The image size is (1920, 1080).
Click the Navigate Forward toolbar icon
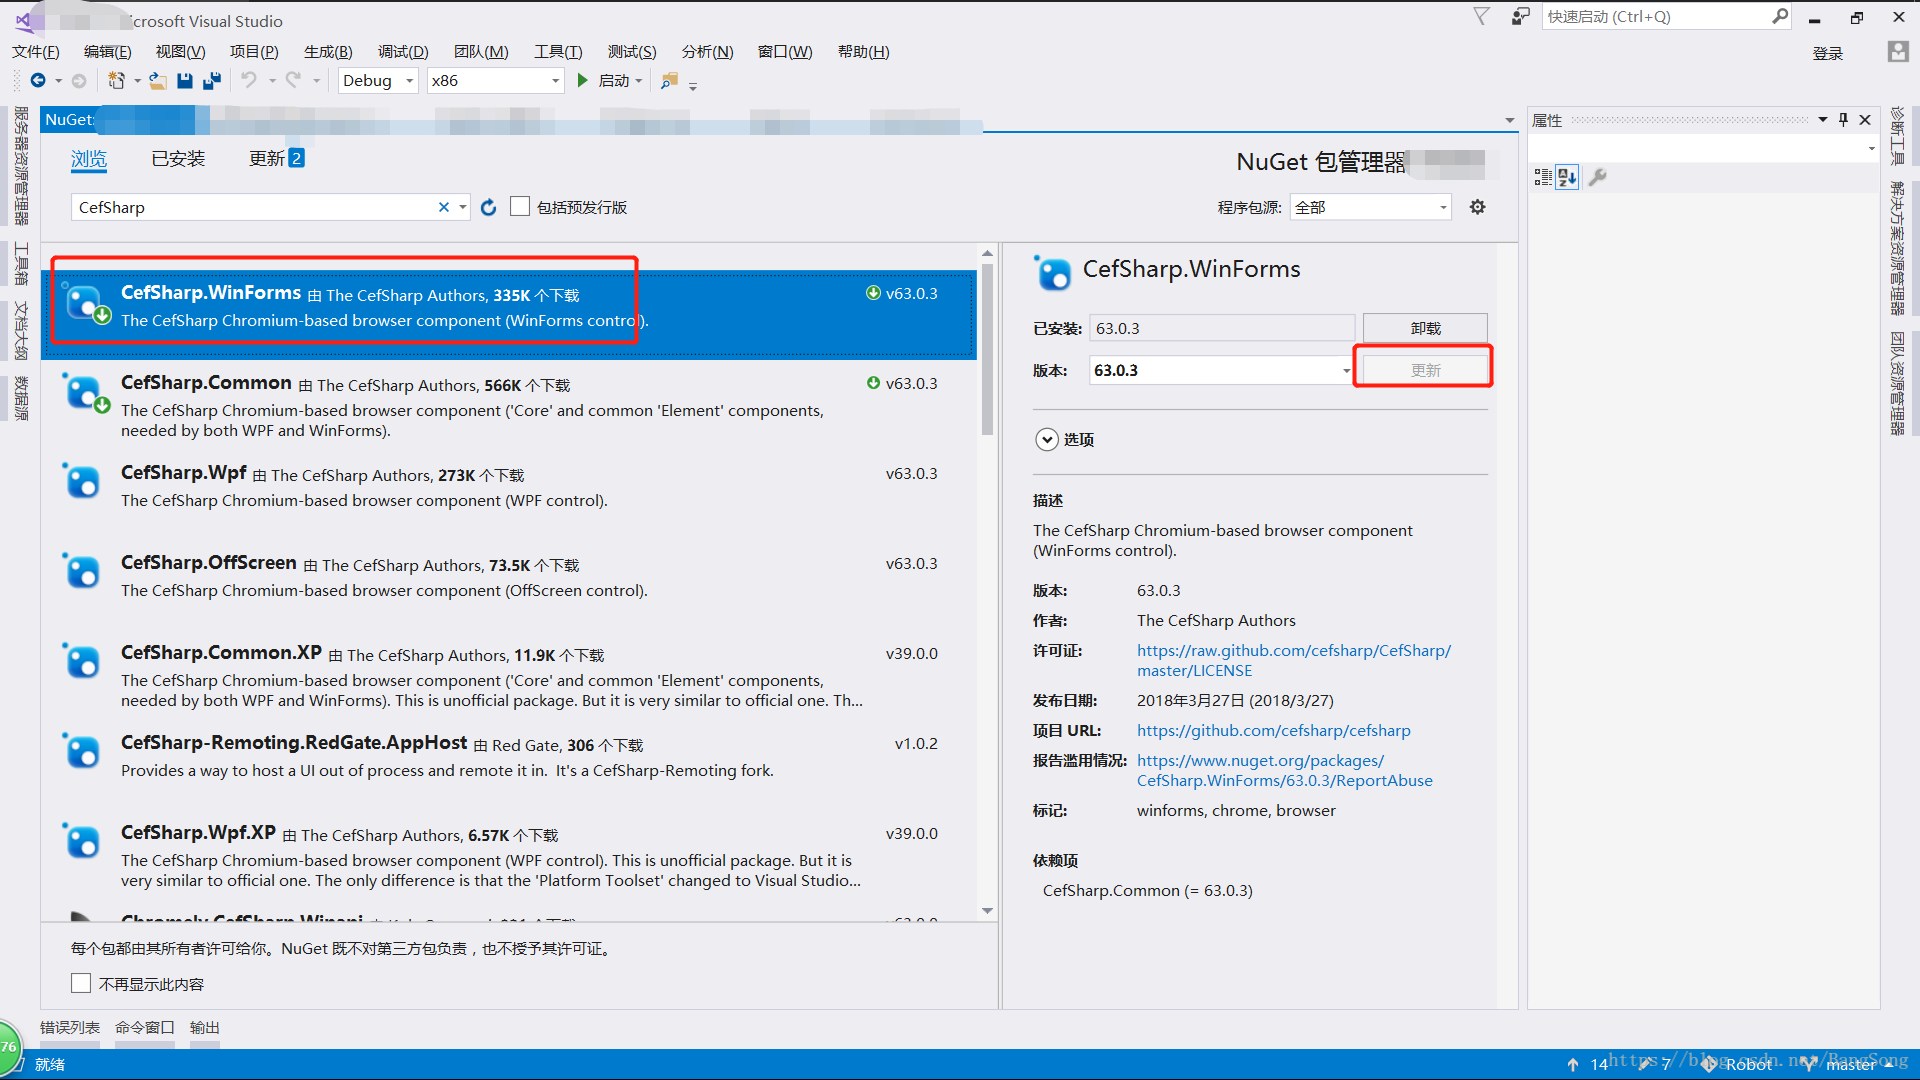(x=79, y=81)
